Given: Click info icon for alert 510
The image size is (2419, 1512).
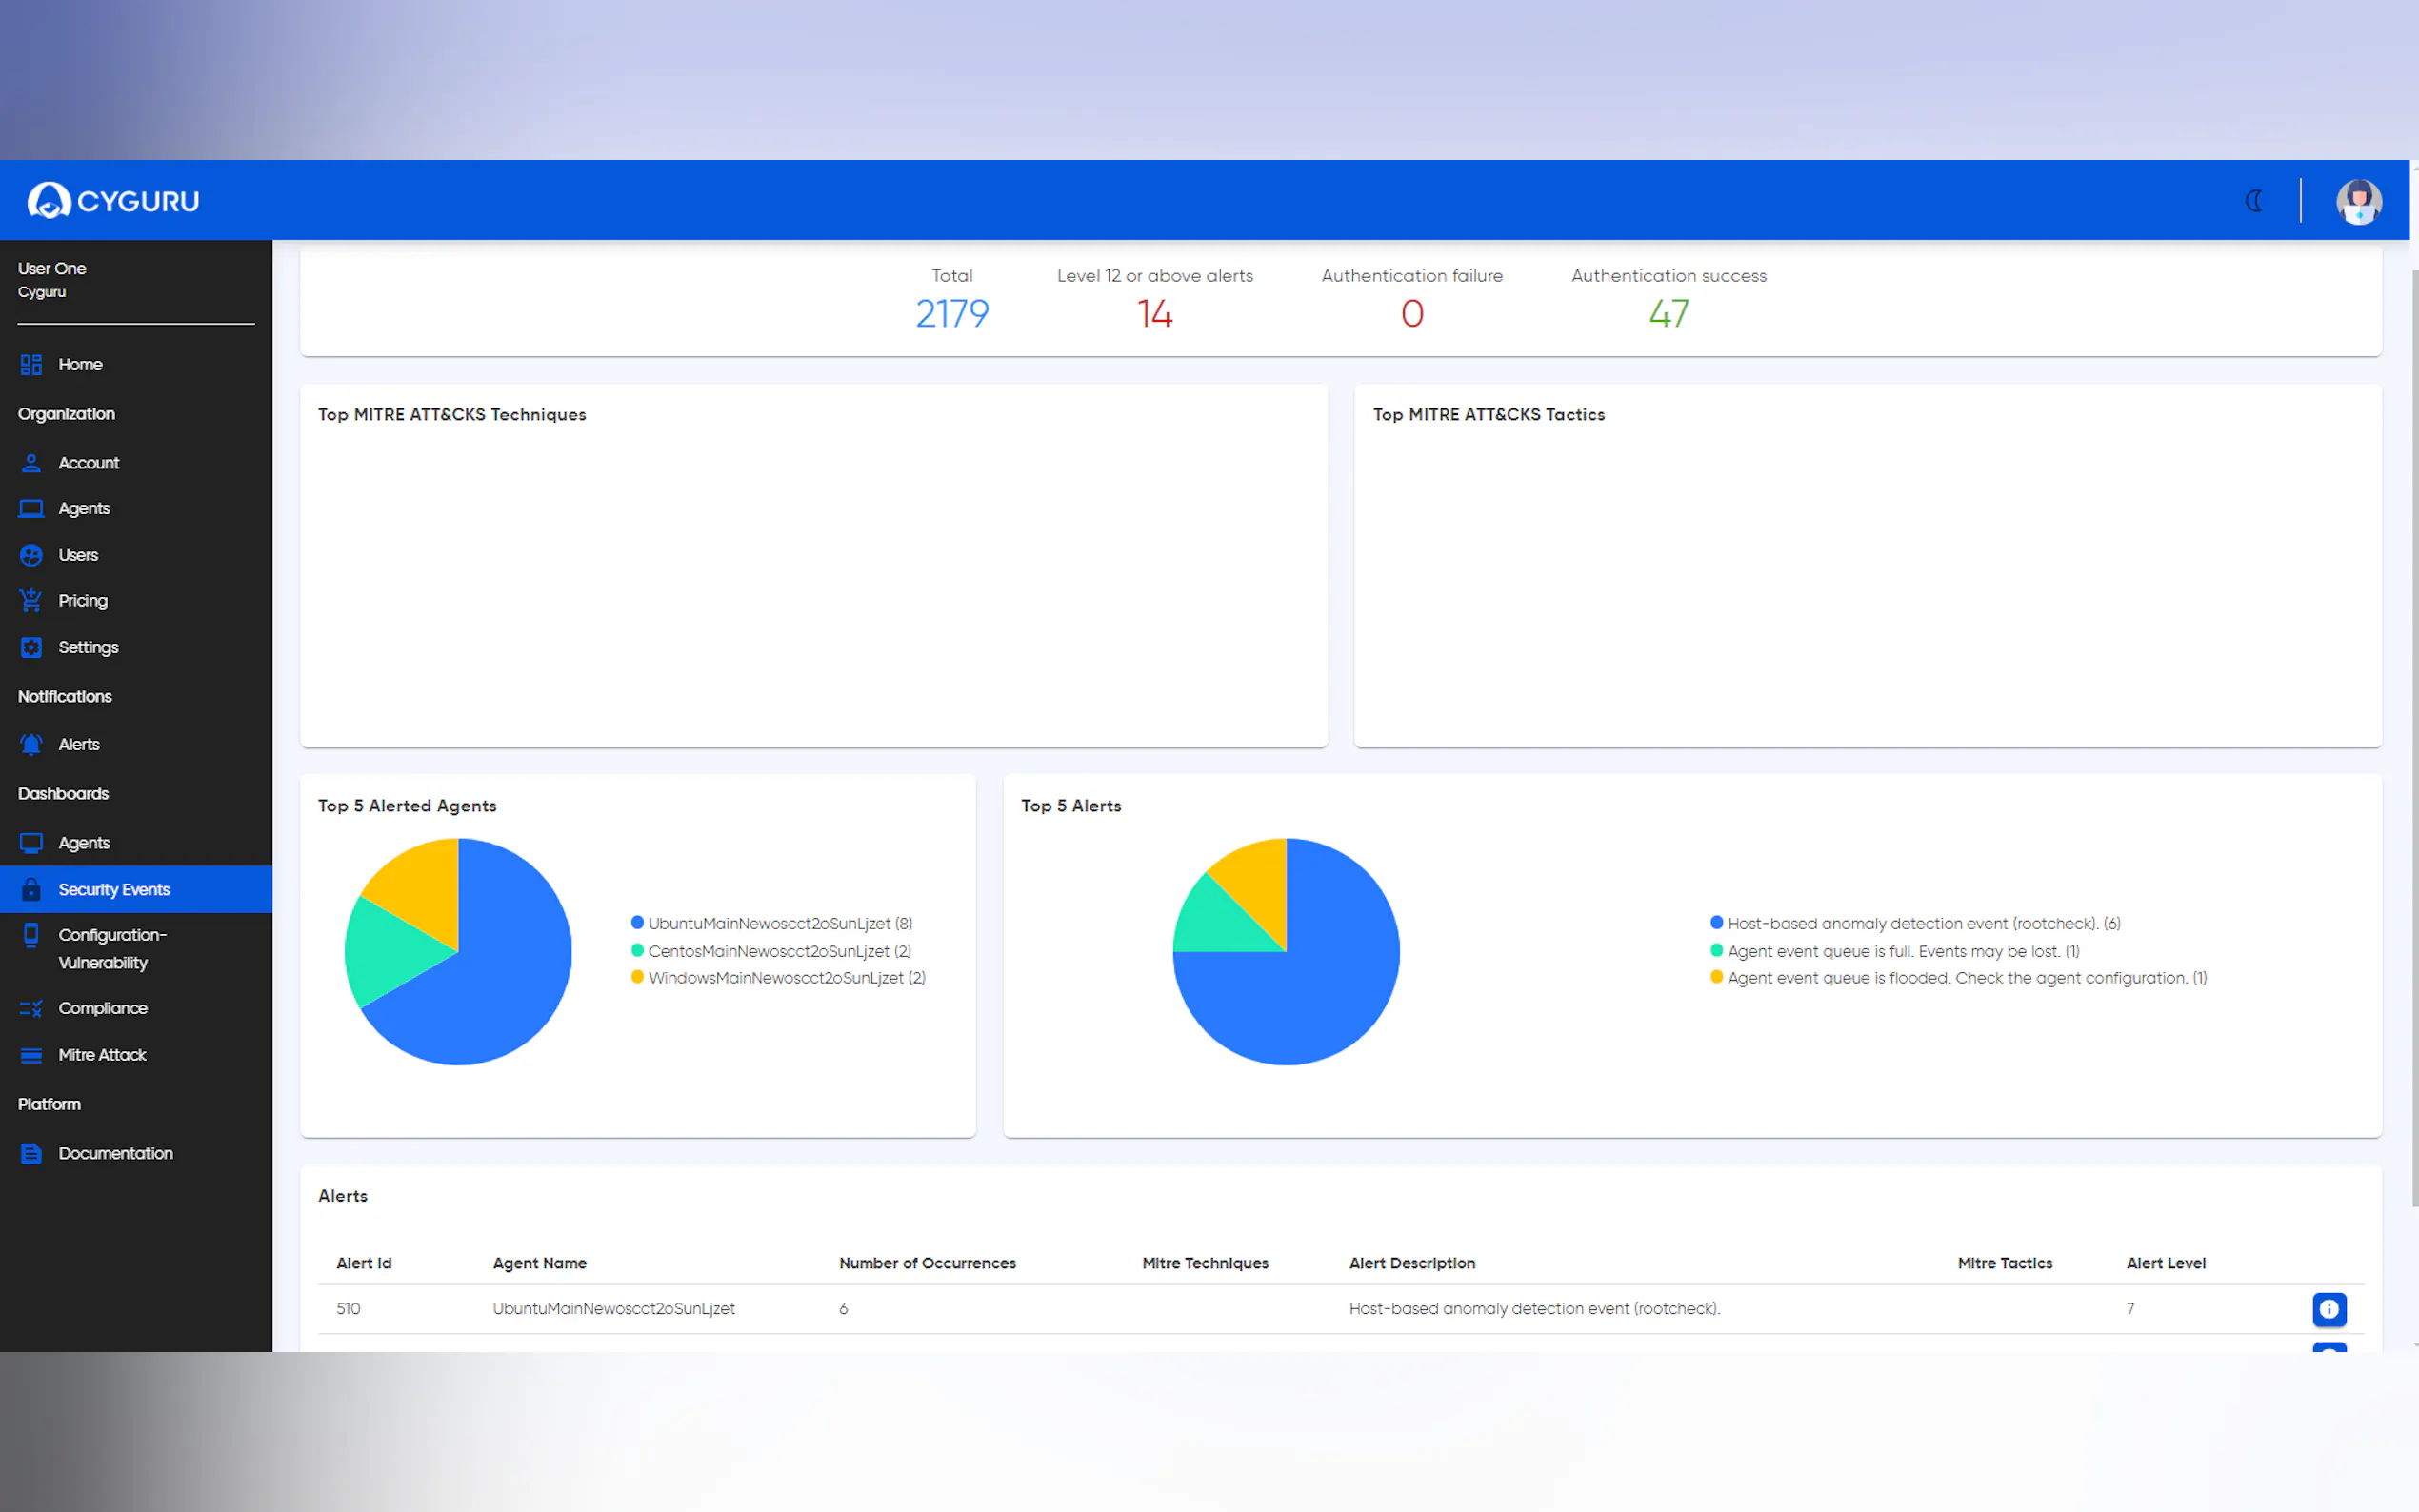Looking at the screenshot, I should [x=2329, y=1309].
